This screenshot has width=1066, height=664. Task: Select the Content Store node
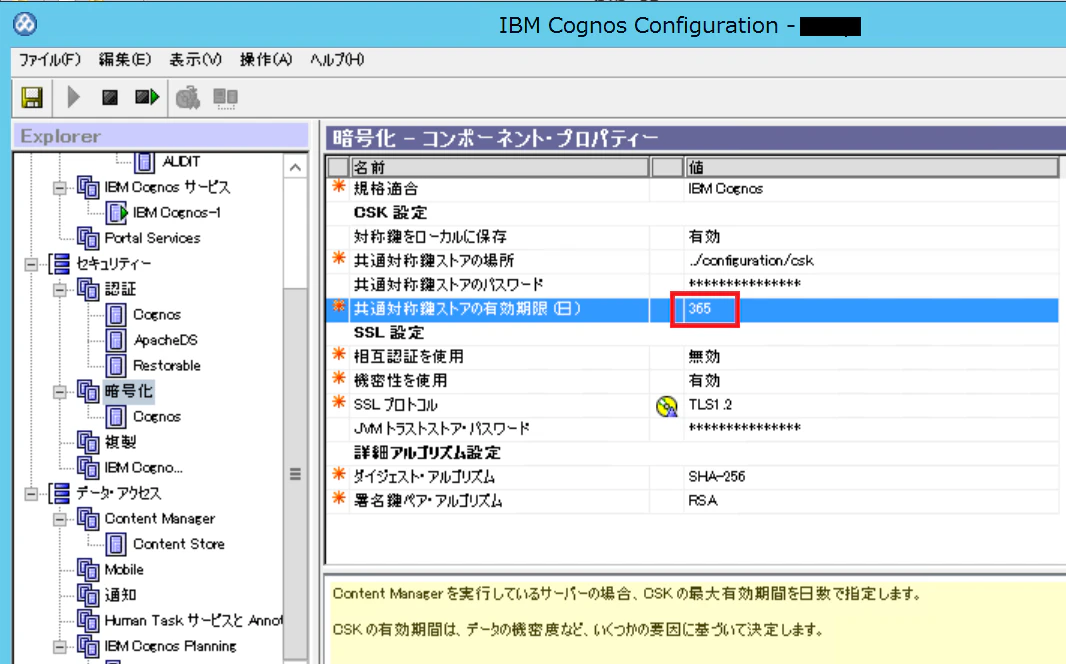[179, 544]
